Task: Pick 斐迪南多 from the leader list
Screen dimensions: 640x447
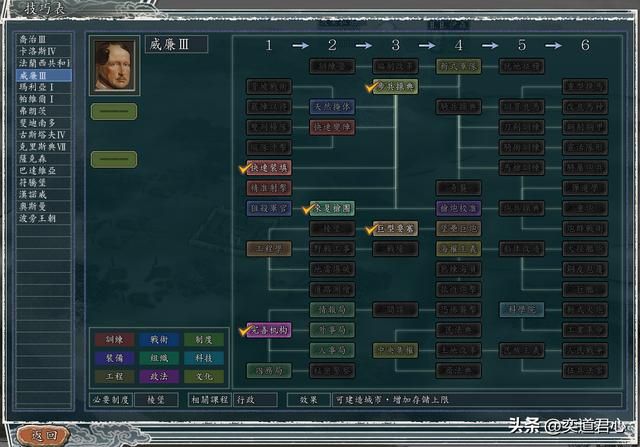Action: click(44, 123)
